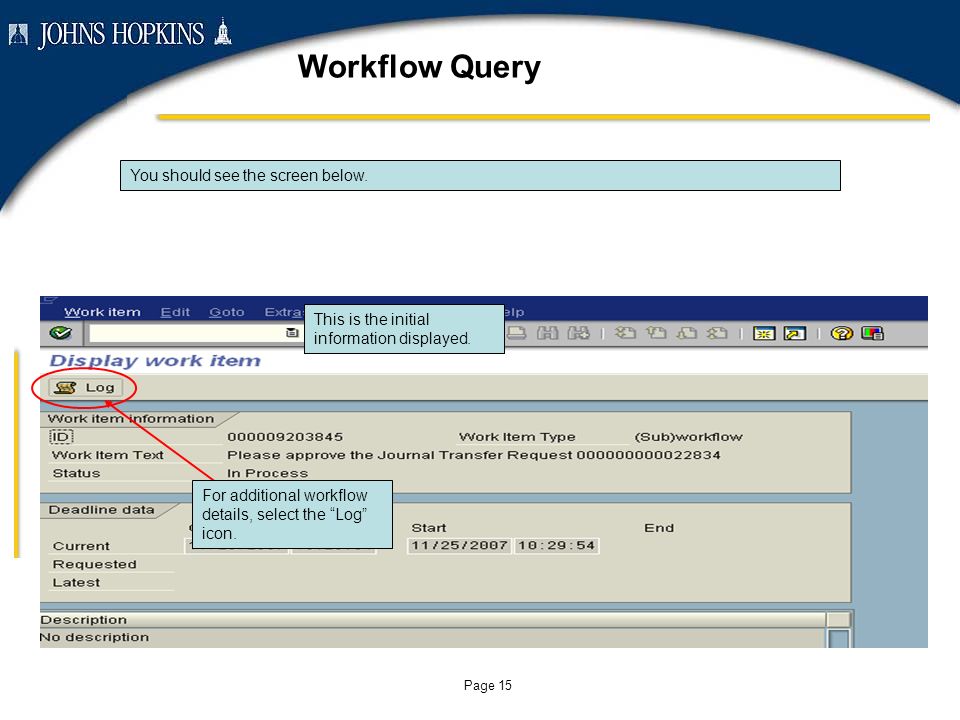Click the start time field 10:29:54

click(x=556, y=546)
